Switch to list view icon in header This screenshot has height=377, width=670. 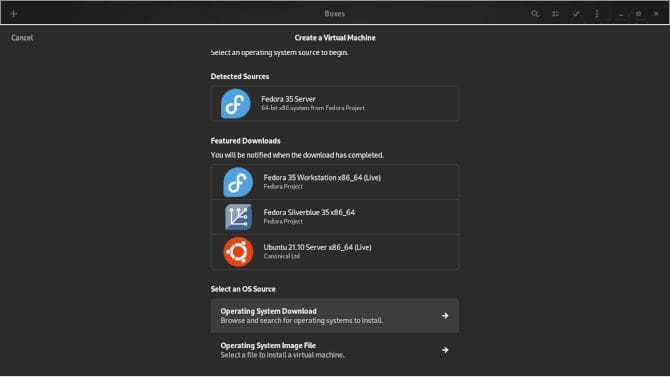[555, 14]
